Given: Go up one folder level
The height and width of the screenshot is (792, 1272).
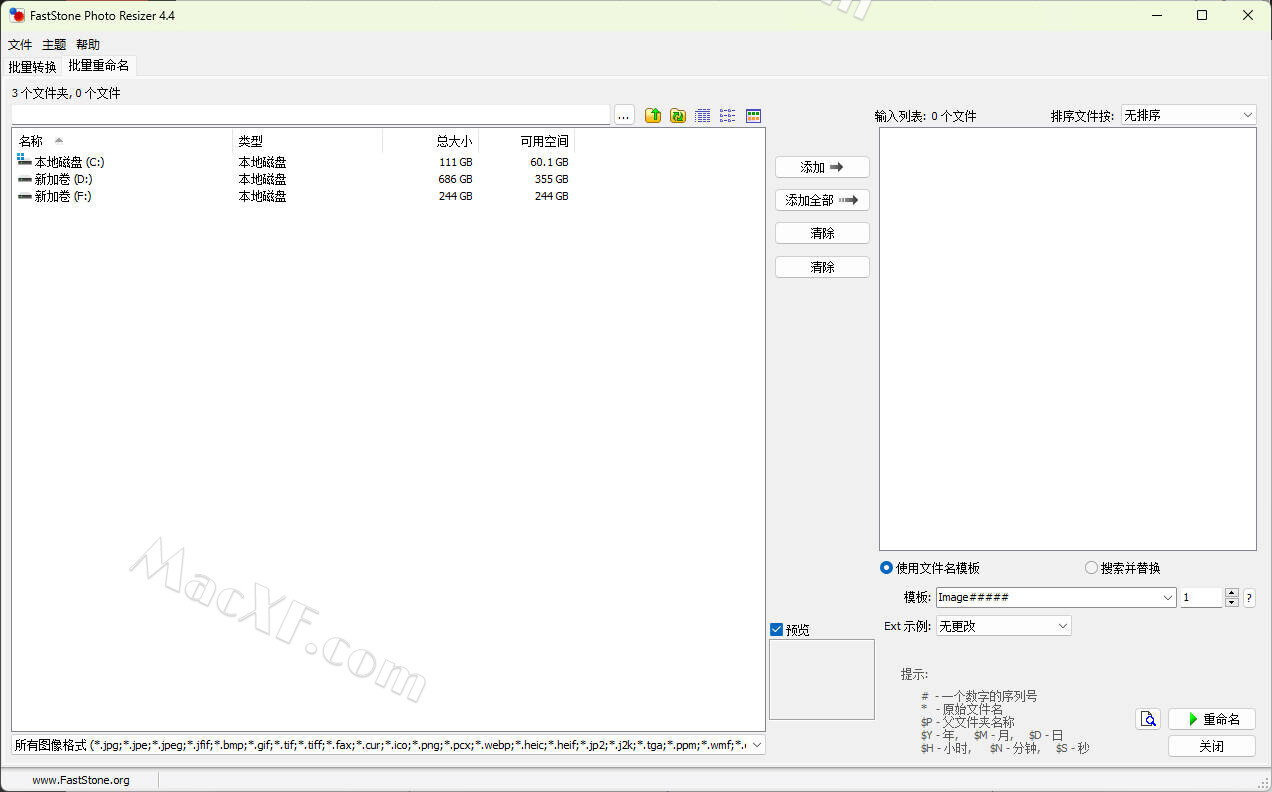Looking at the screenshot, I should tap(653, 116).
